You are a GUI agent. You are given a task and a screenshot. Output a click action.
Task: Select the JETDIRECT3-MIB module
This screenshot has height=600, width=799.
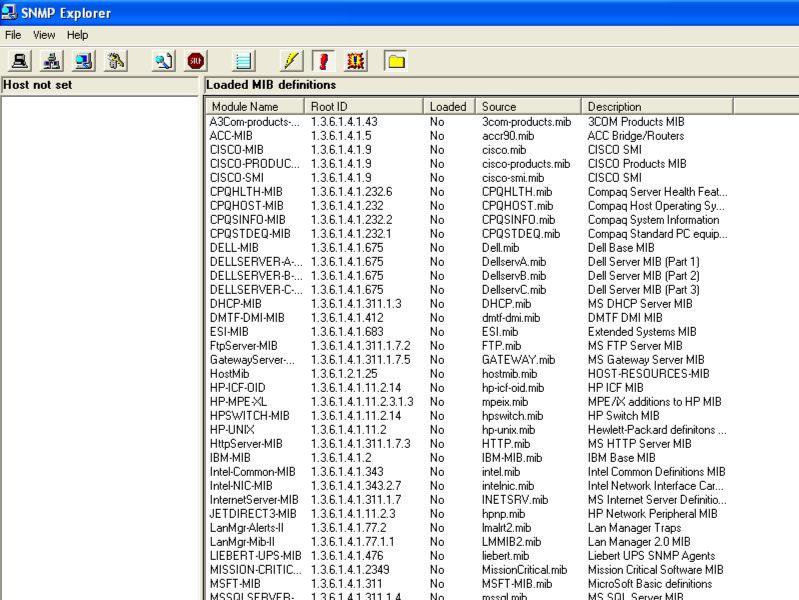[x=253, y=514]
